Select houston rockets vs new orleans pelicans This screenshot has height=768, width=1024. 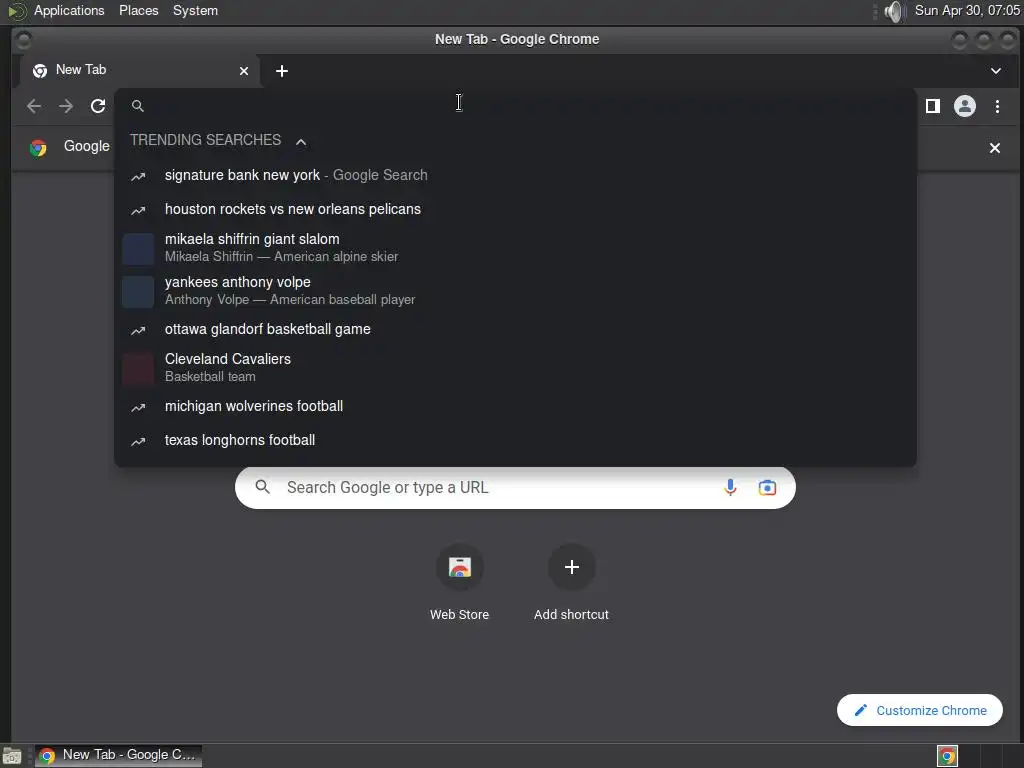pos(515,209)
